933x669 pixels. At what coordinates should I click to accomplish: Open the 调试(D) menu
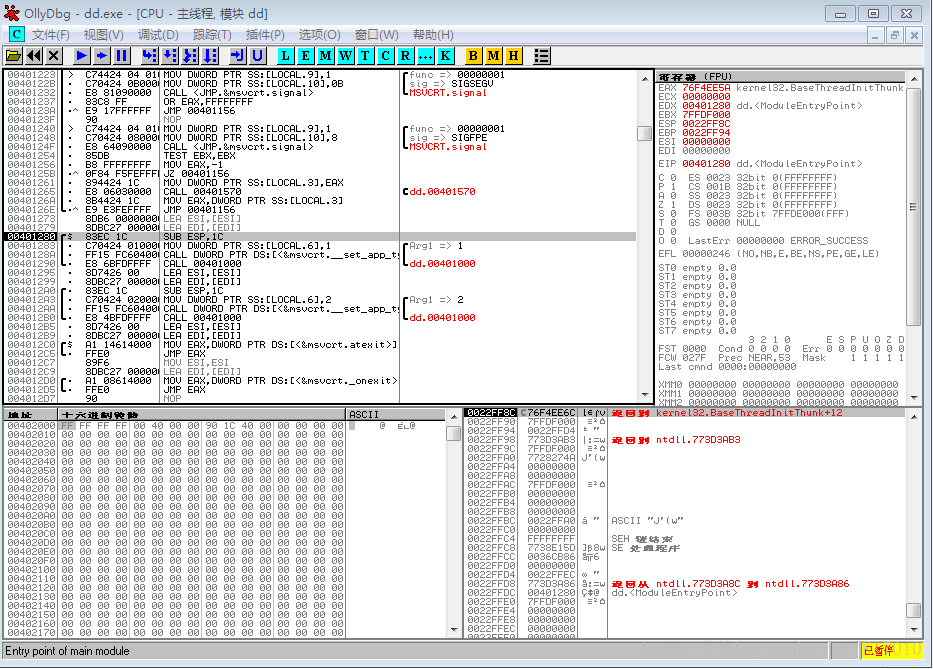point(158,35)
